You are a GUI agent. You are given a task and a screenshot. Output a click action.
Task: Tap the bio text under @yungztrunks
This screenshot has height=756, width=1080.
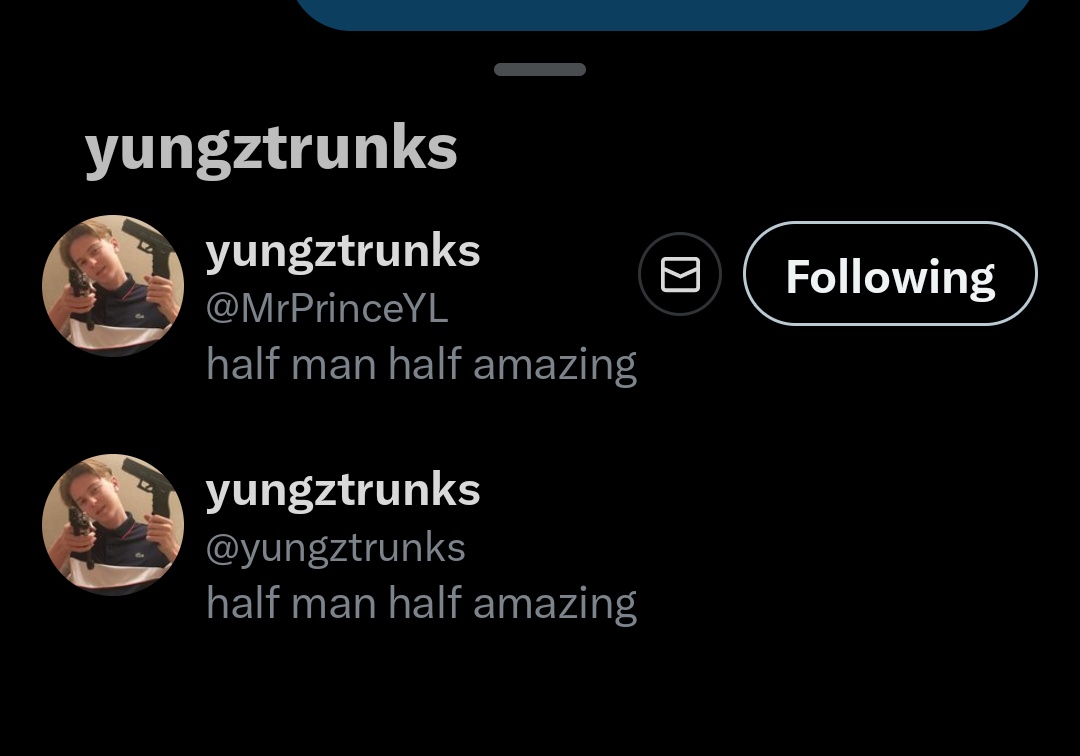point(421,603)
